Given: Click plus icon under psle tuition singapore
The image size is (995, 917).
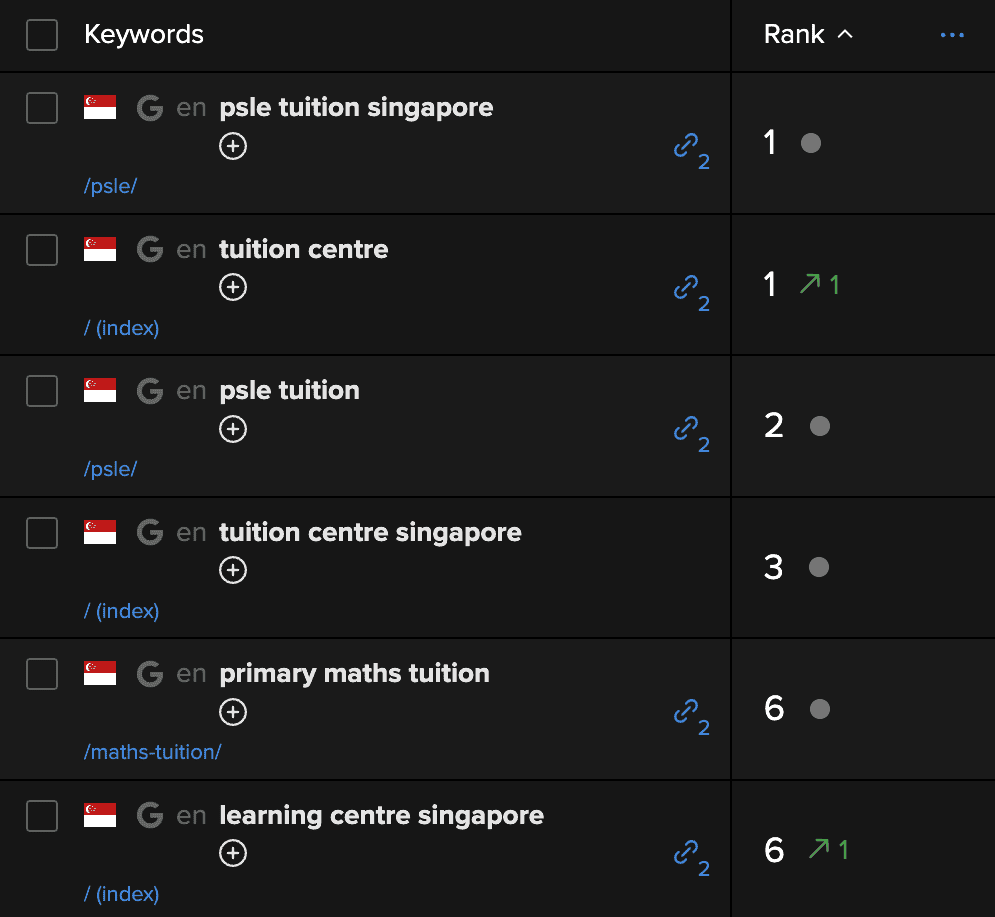Looking at the screenshot, I should [x=233, y=146].
